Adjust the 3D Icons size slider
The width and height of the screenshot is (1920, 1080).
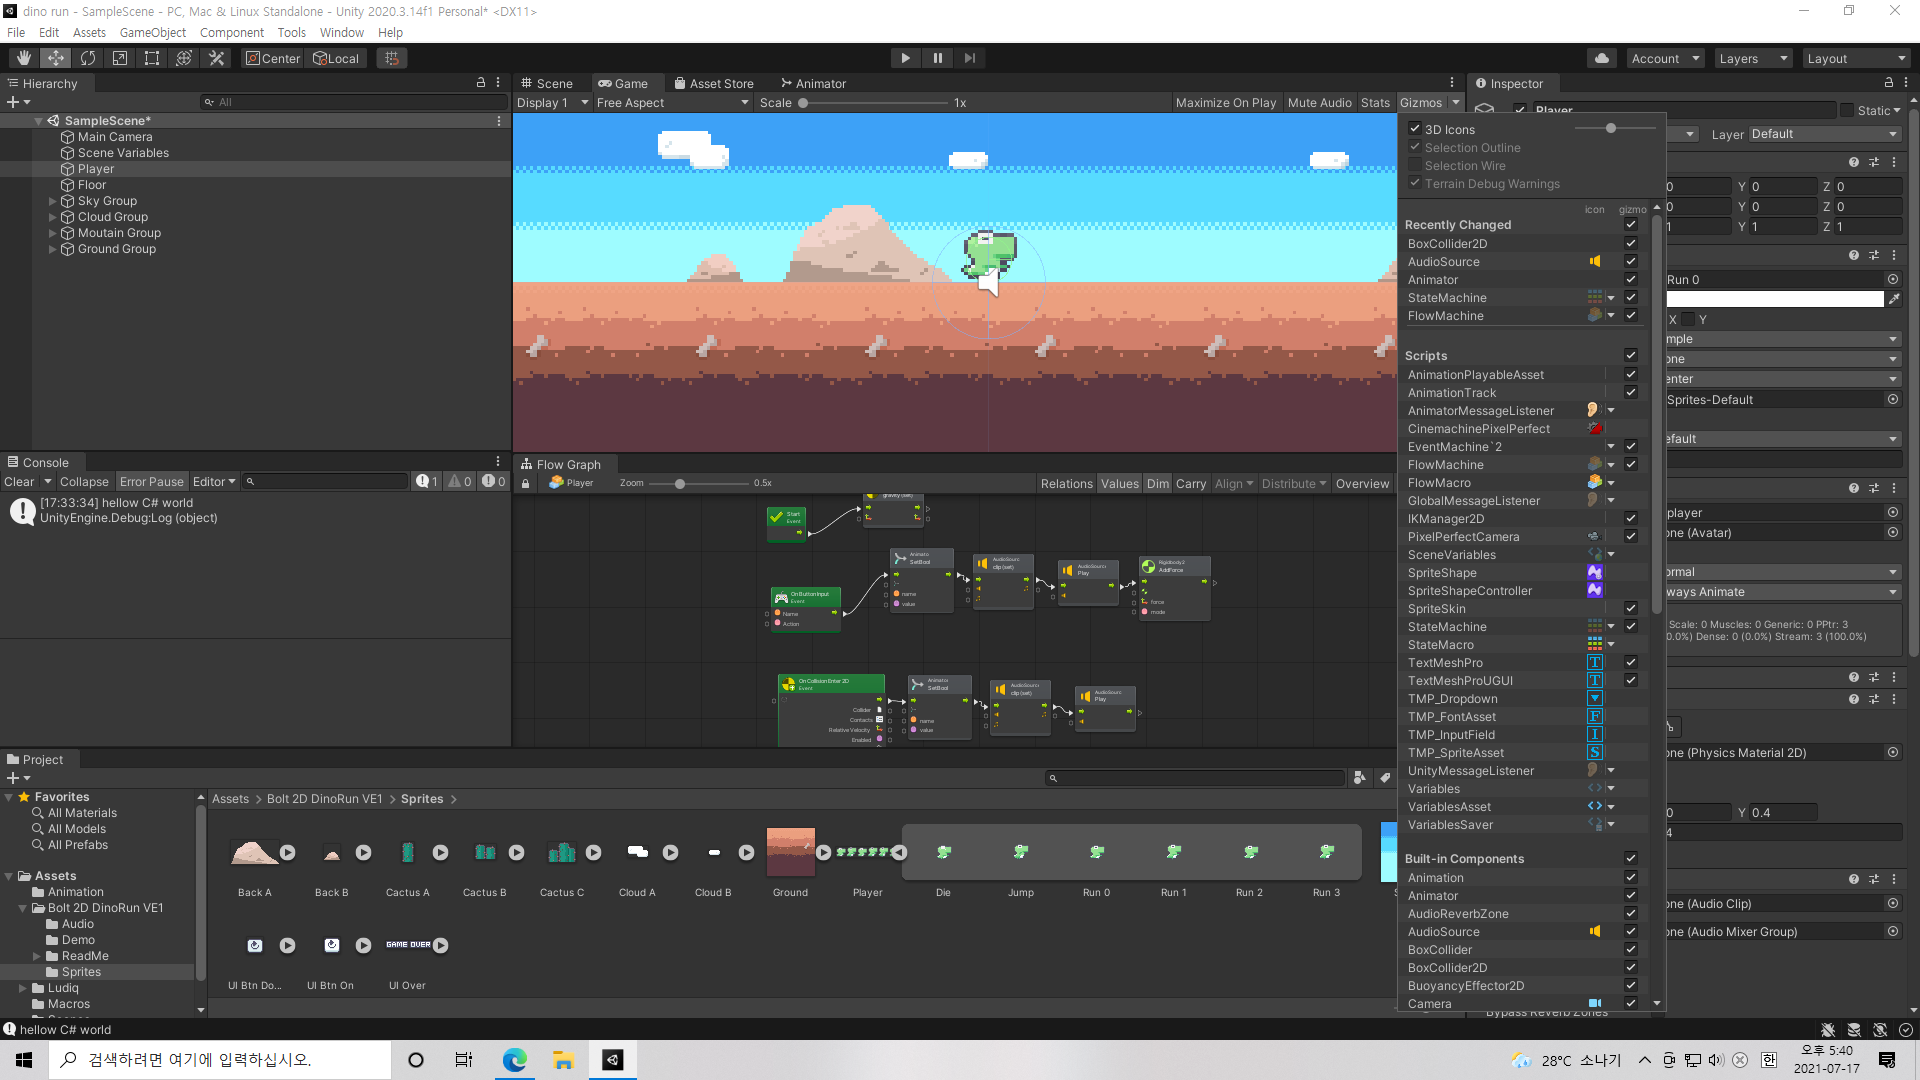click(x=1613, y=129)
